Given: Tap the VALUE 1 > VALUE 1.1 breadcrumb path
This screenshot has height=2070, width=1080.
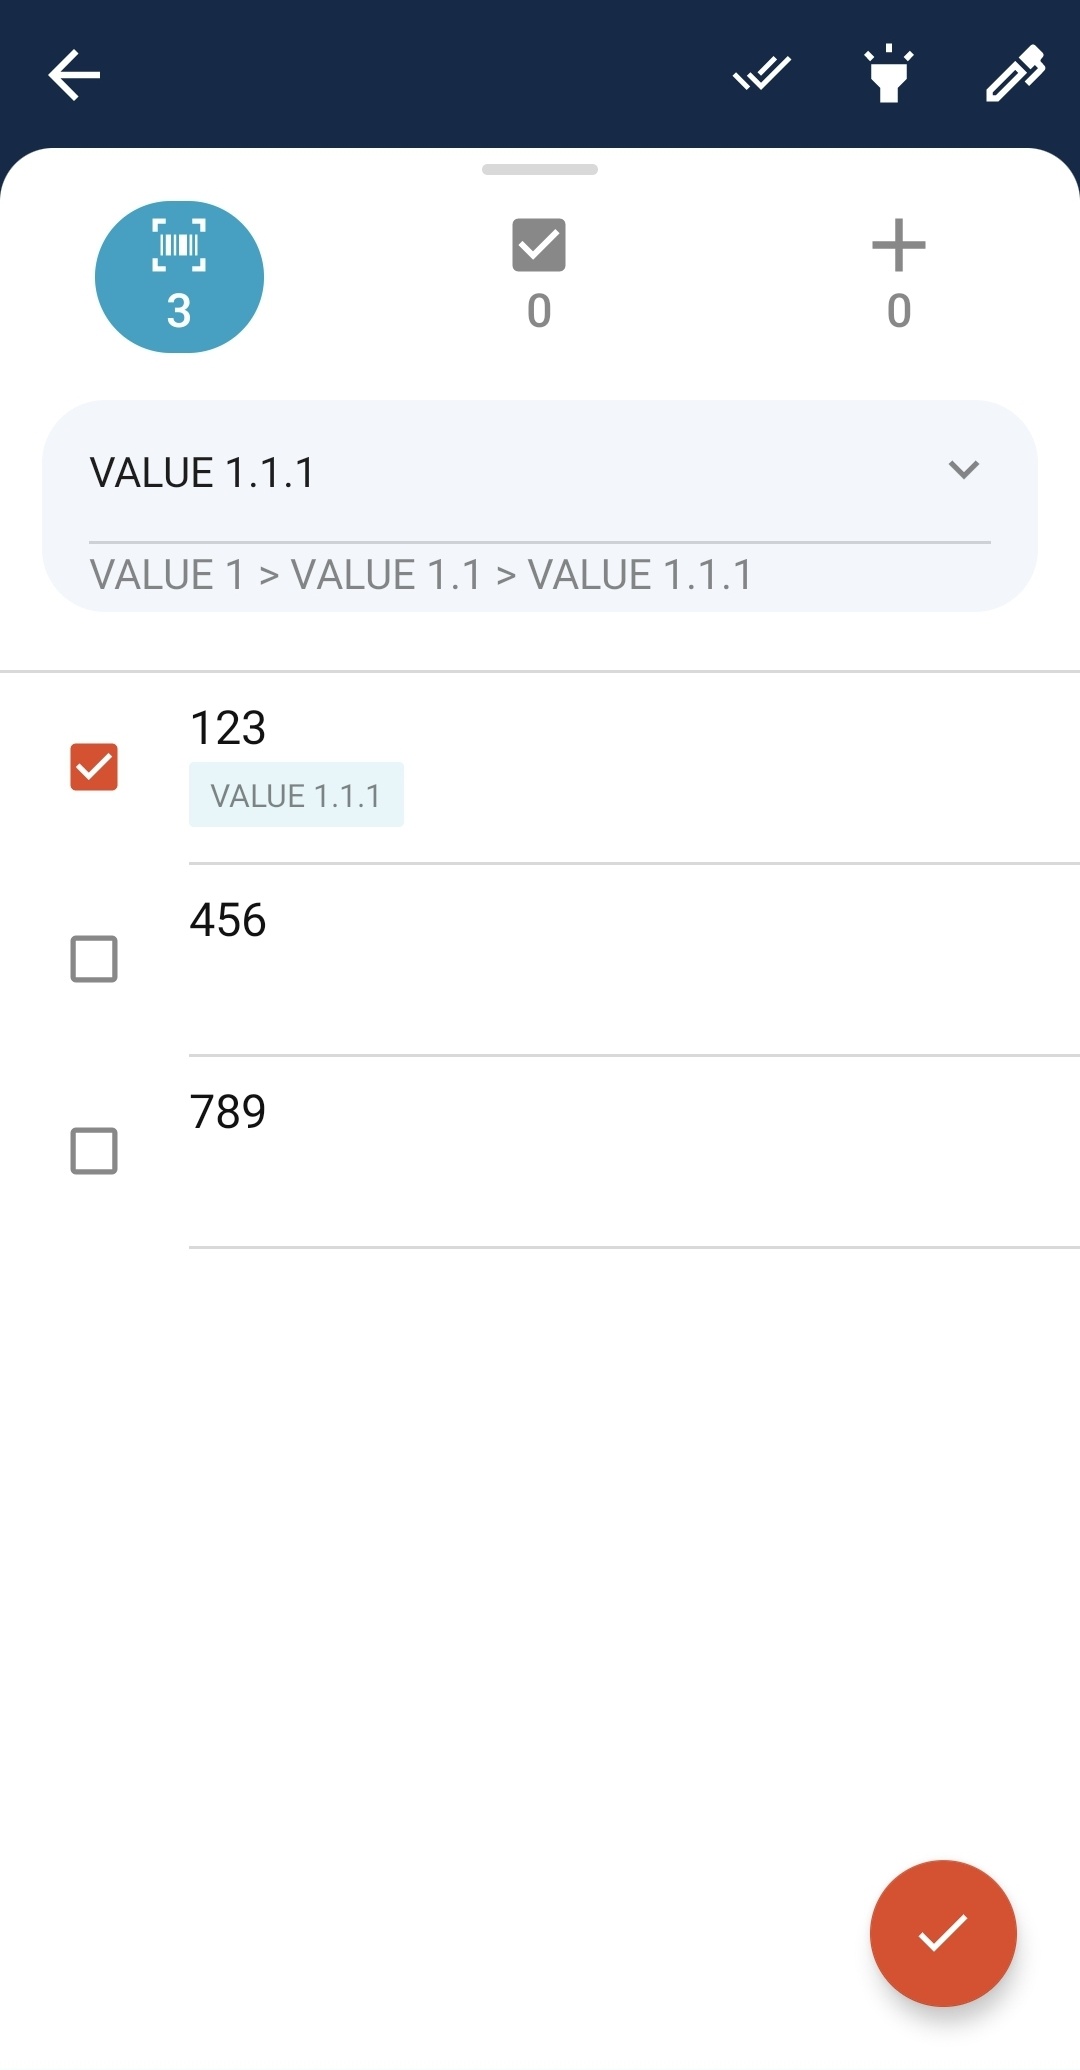Looking at the screenshot, I should (x=420, y=576).
